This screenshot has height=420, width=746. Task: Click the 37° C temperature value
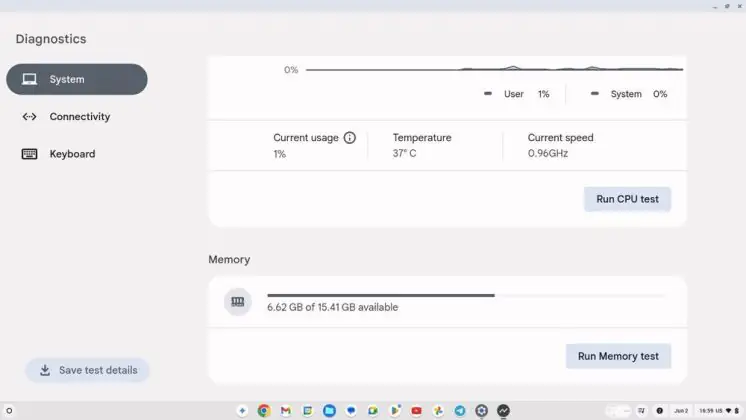tap(404, 154)
